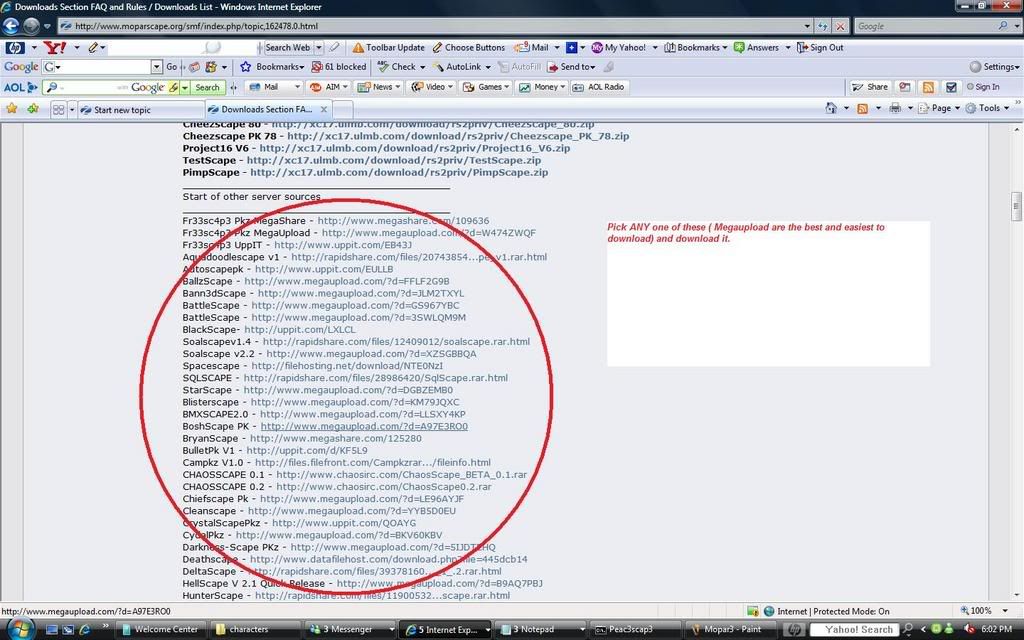Switch to the Start new topic tab
1024x640 pixels.
(x=140, y=110)
